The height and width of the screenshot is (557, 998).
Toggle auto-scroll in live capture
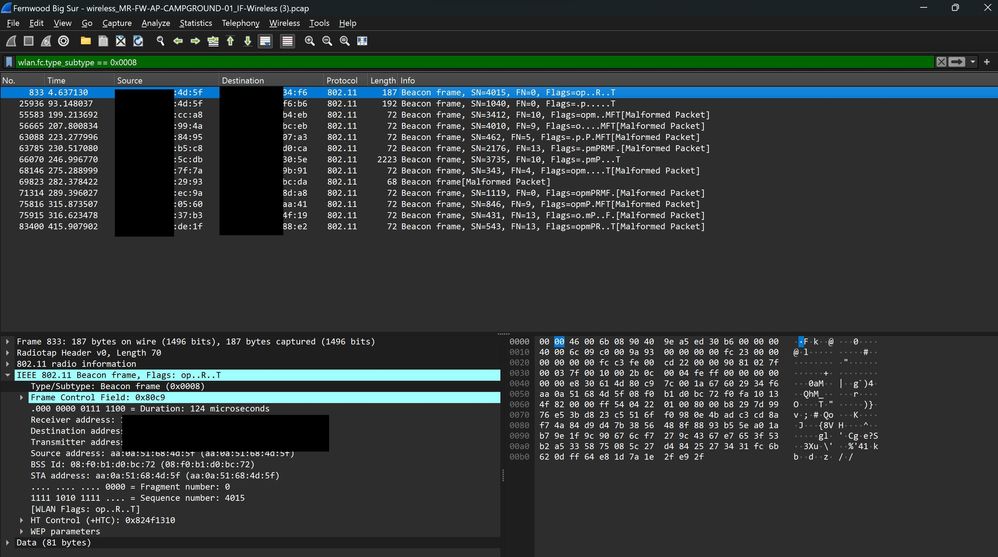(x=265, y=41)
